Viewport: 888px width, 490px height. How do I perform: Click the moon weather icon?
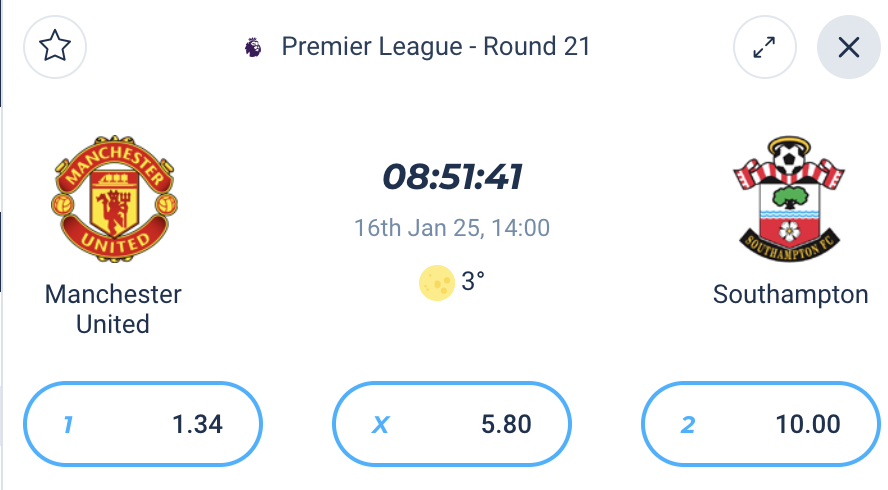coord(437,282)
